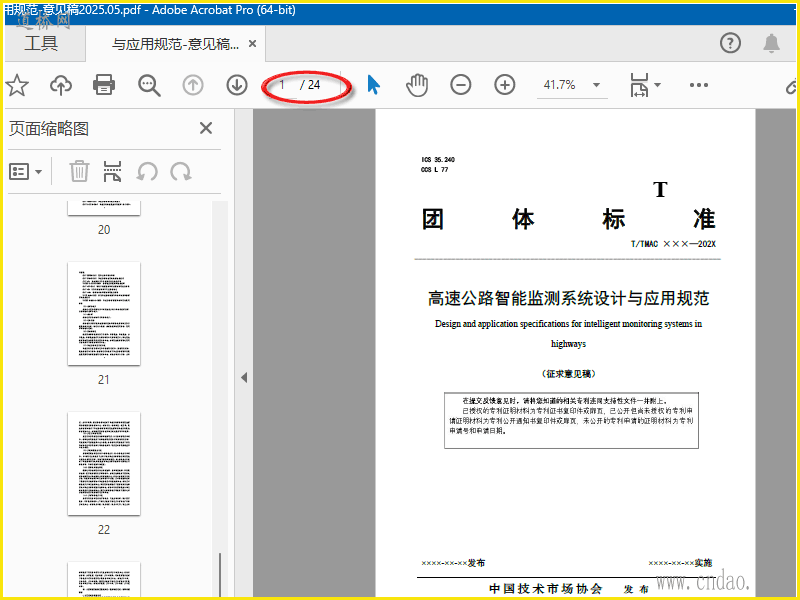This screenshot has width=800, height=600.
Task: Open the find text magnifier tool
Action: pyautogui.click(x=149, y=85)
